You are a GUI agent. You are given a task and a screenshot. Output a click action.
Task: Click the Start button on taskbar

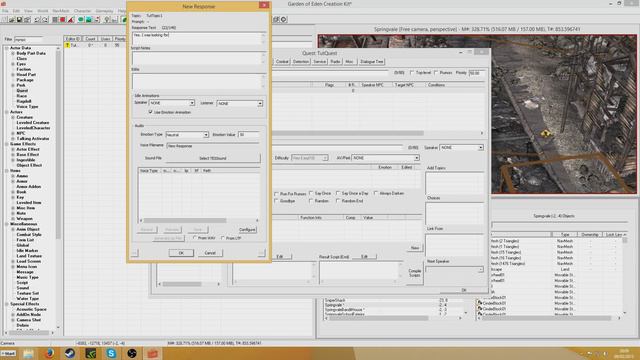[x=8, y=353]
